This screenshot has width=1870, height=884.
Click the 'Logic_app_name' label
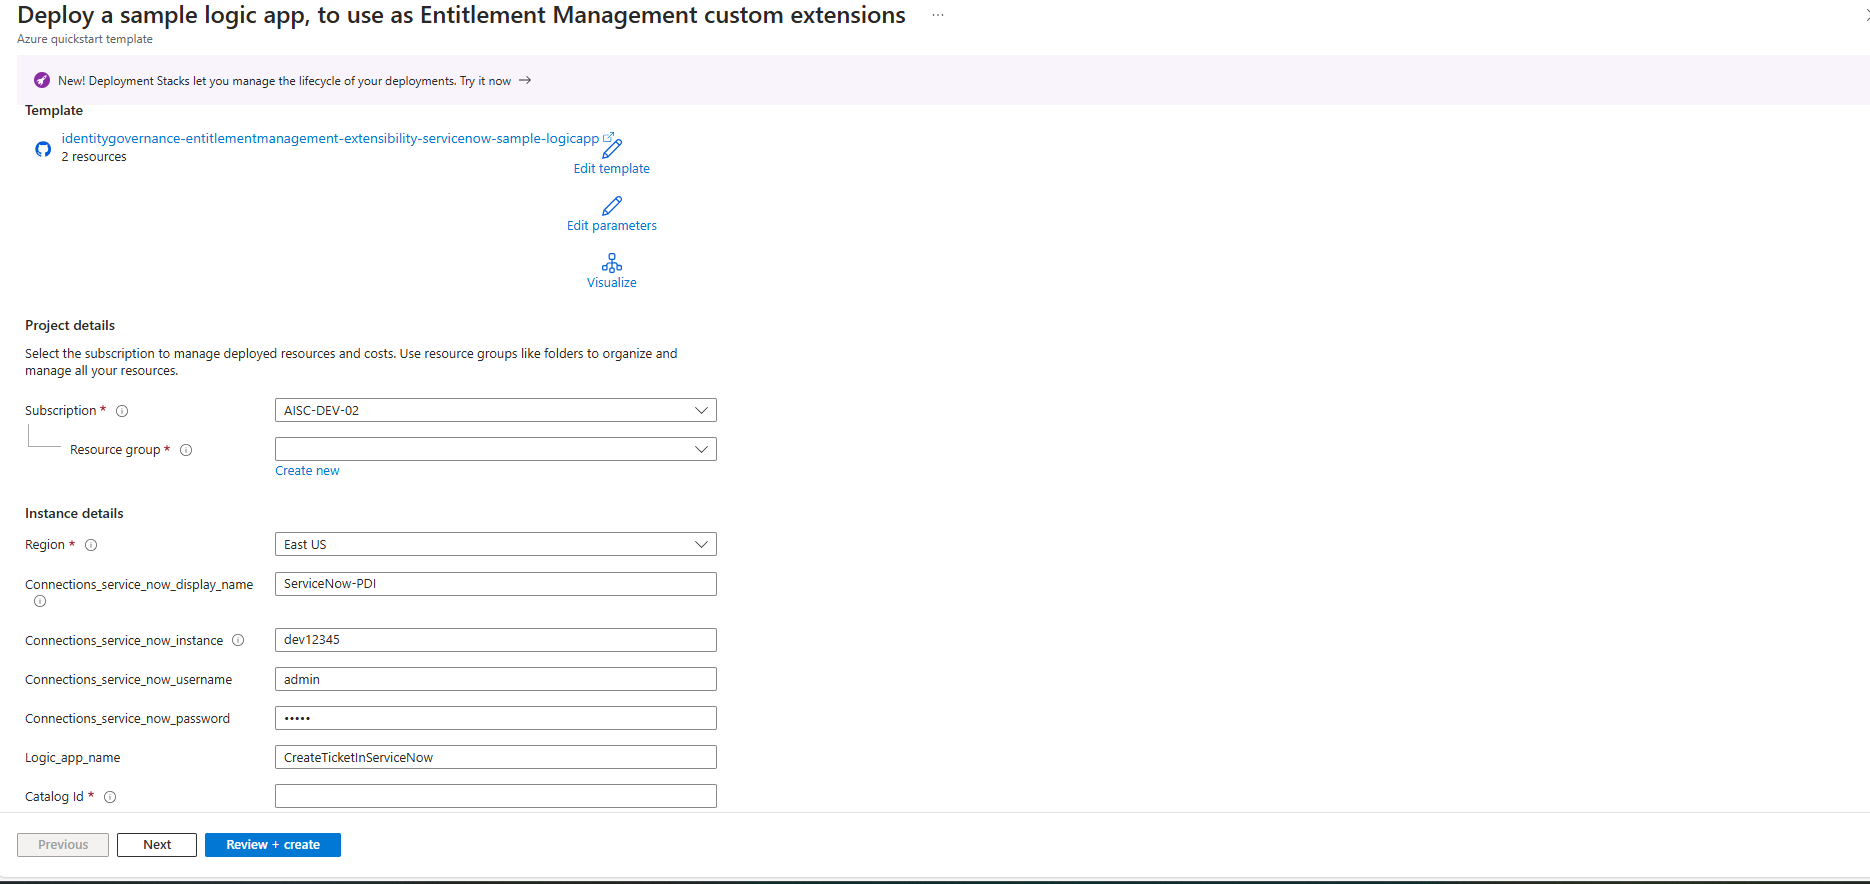click(x=73, y=758)
